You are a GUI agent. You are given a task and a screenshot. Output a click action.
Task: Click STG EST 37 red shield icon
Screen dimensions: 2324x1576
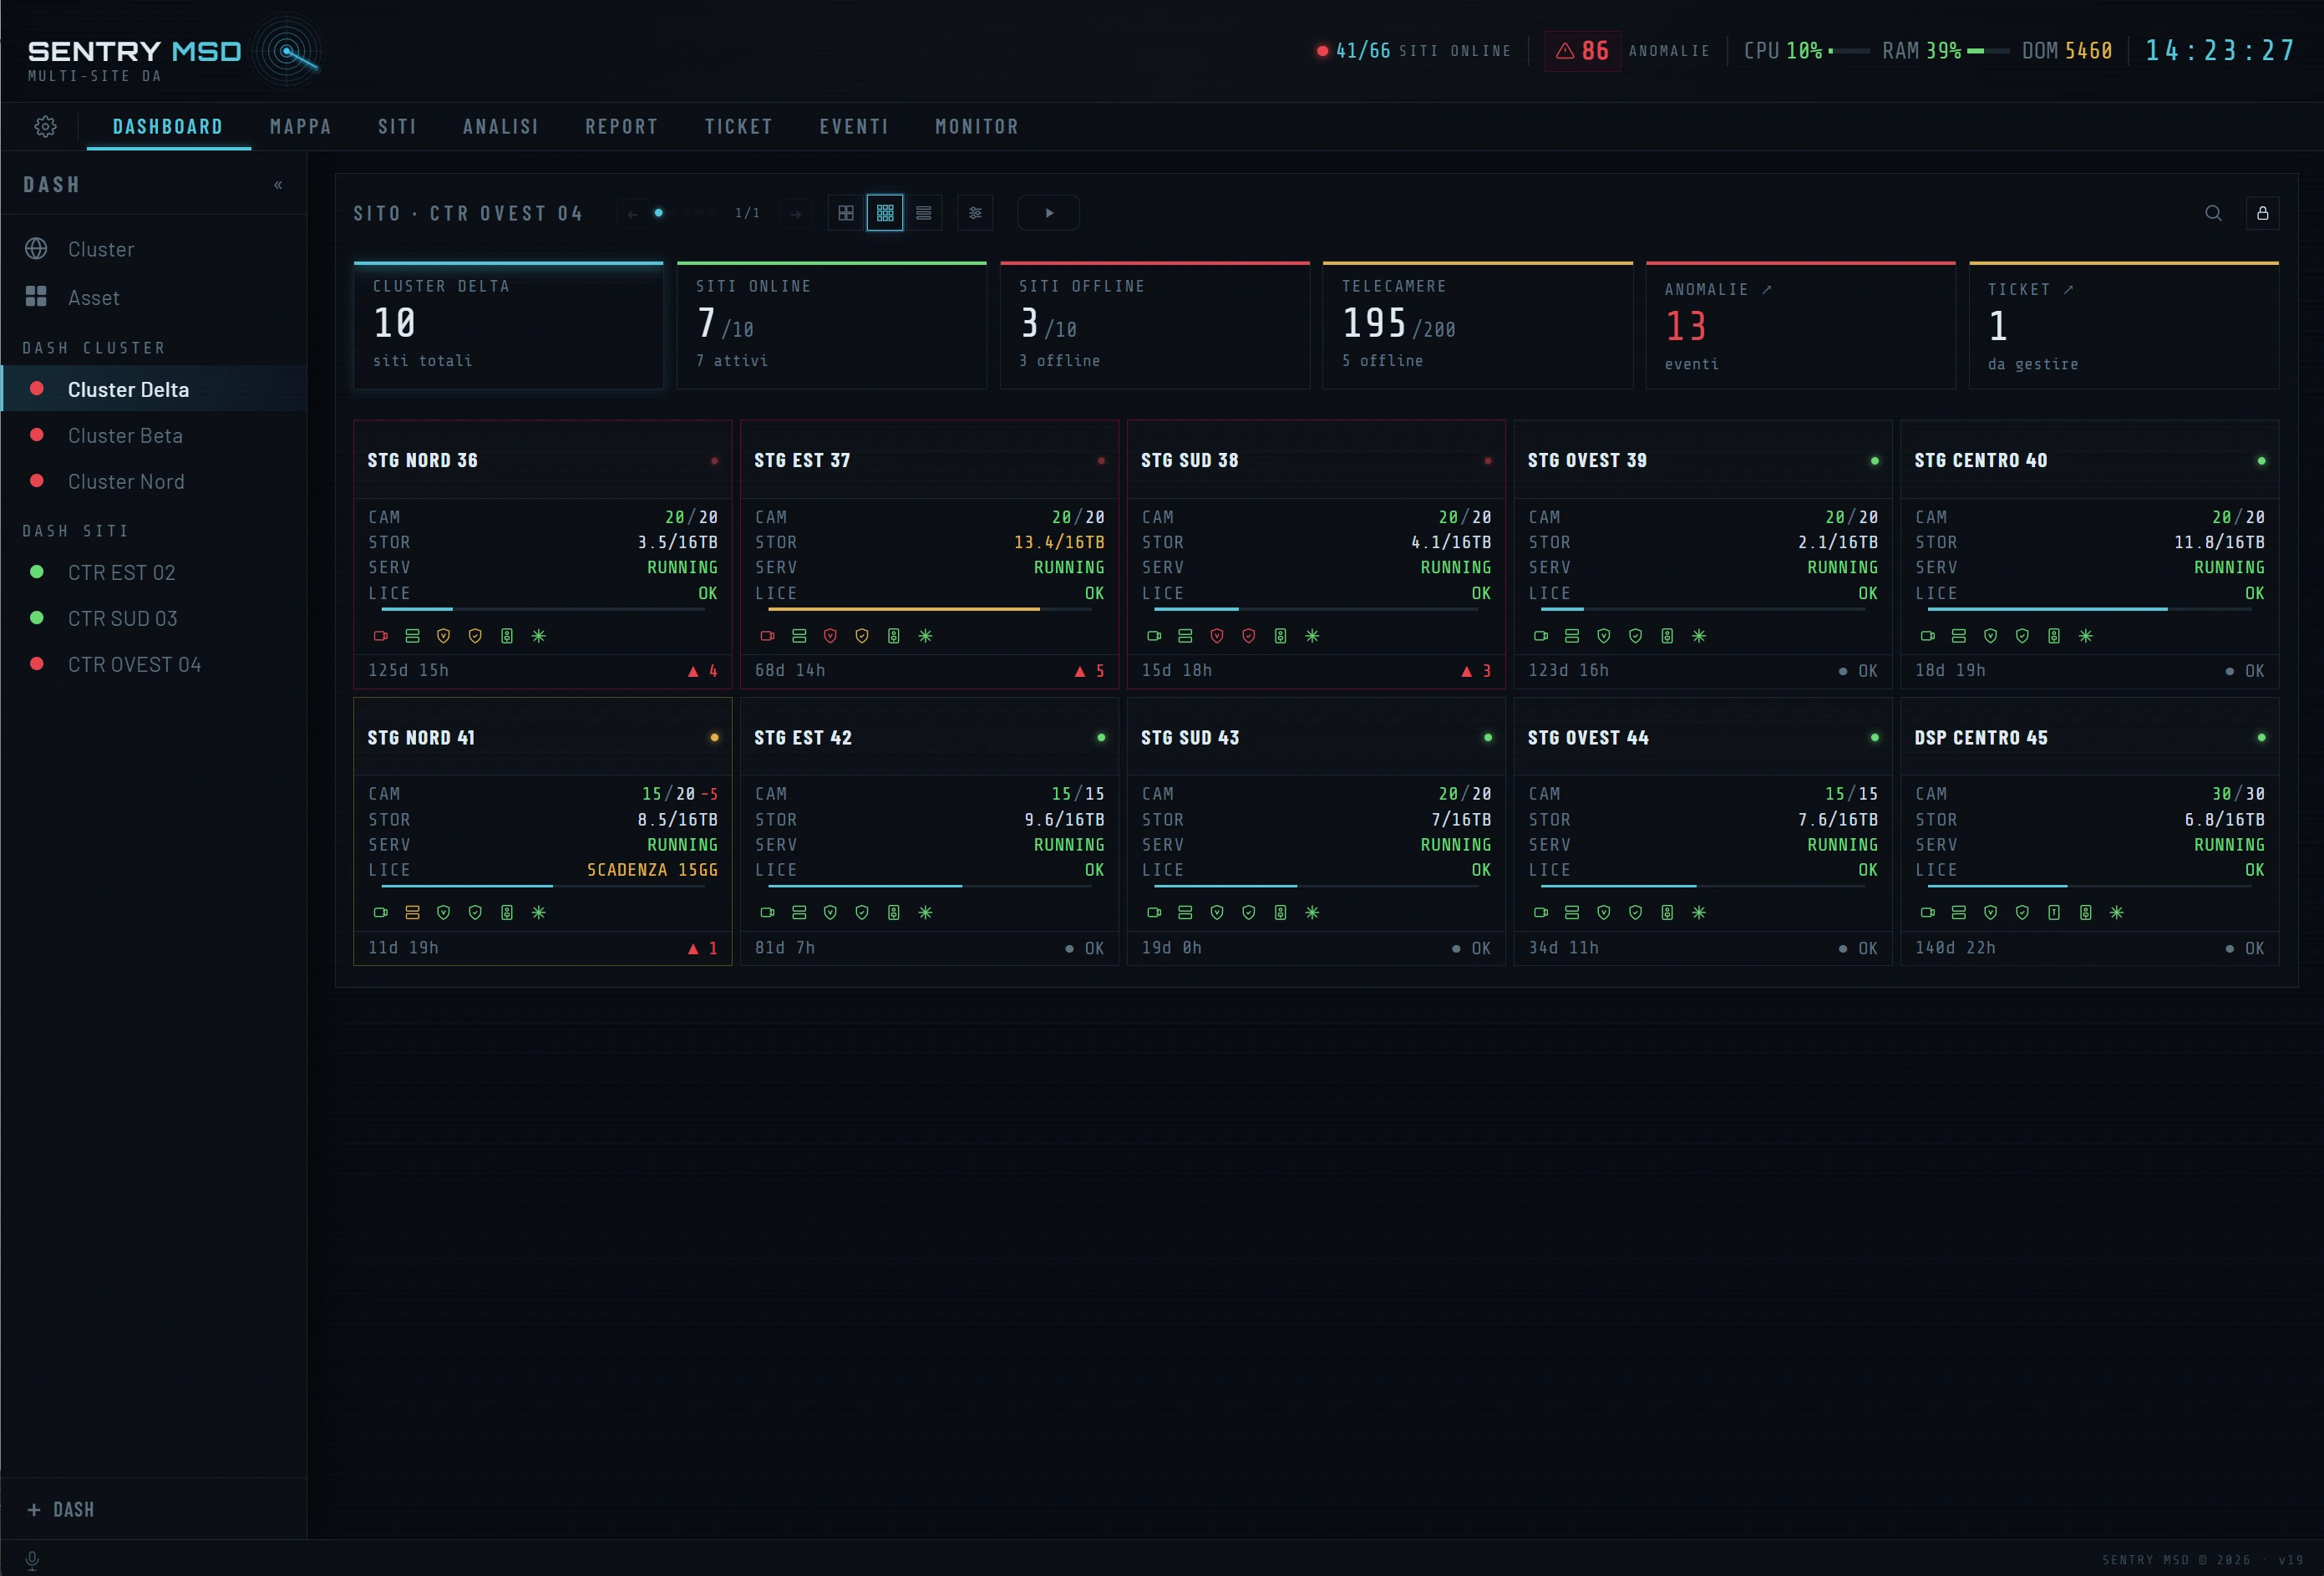click(830, 636)
